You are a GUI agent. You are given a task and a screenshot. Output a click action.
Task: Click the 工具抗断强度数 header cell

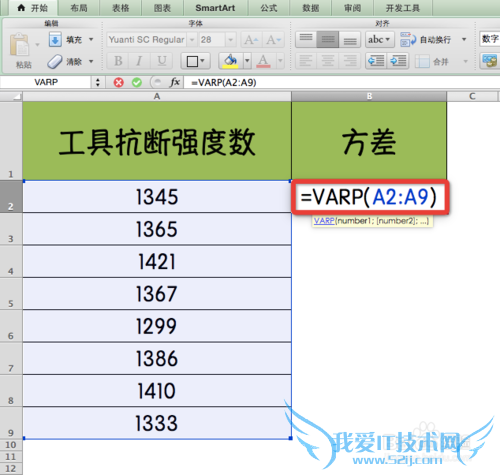click(x=157, y=141)
